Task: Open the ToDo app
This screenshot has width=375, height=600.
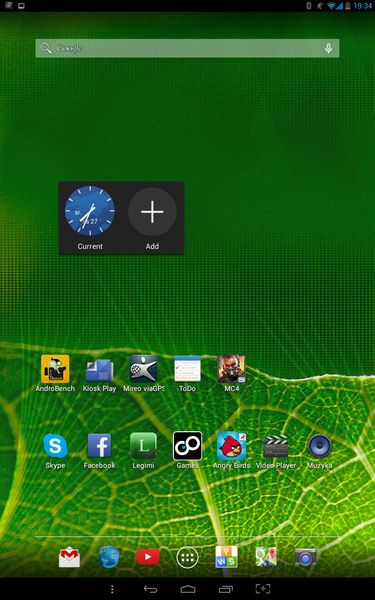Action: click(x=187, y=369)
